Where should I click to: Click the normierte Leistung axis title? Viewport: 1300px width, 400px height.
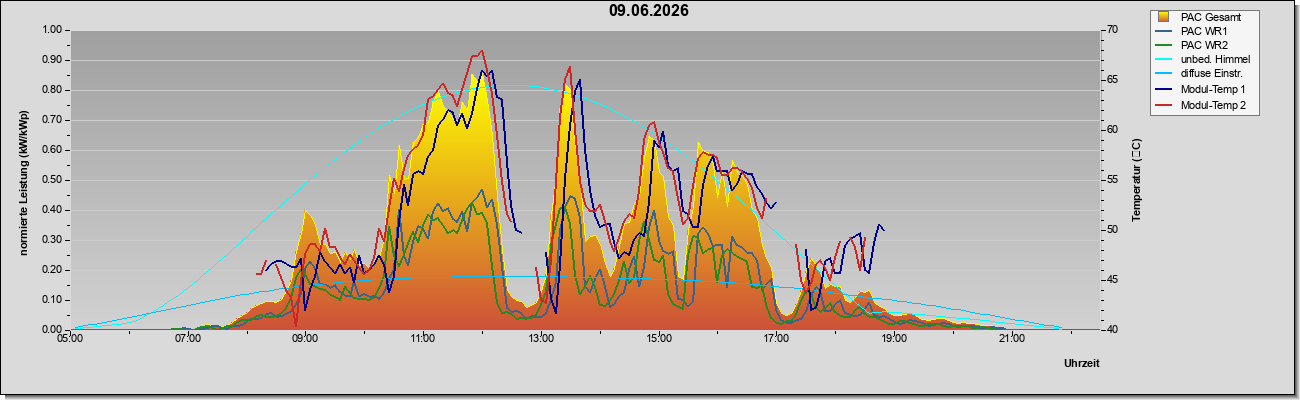coord(23,178)
